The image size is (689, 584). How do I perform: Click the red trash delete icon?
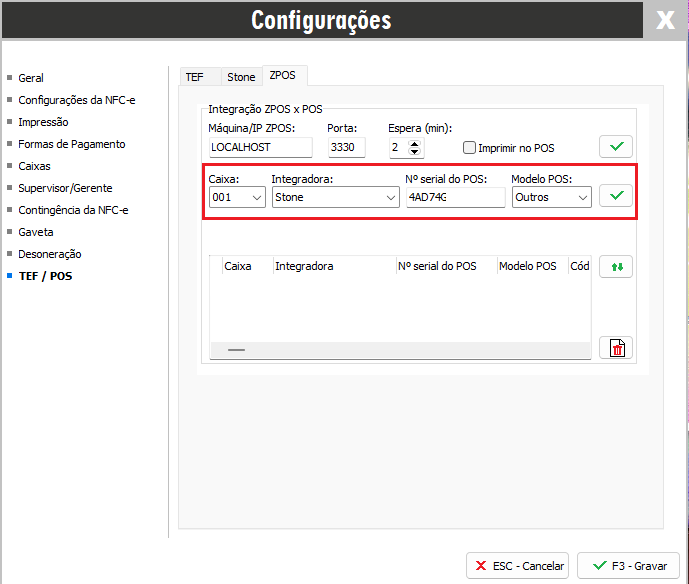pos(616,347)
